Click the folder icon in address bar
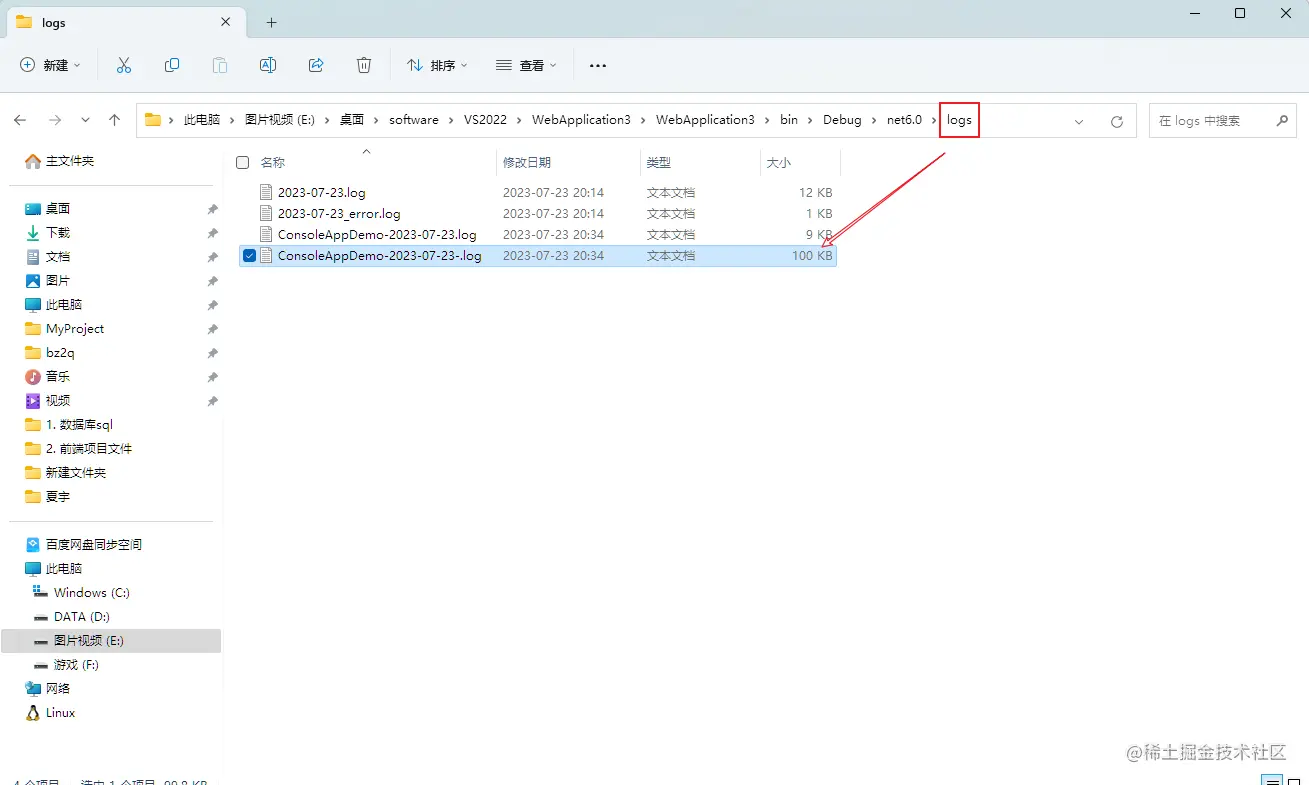Viewport: 1309px width, 785px height. 153,120
